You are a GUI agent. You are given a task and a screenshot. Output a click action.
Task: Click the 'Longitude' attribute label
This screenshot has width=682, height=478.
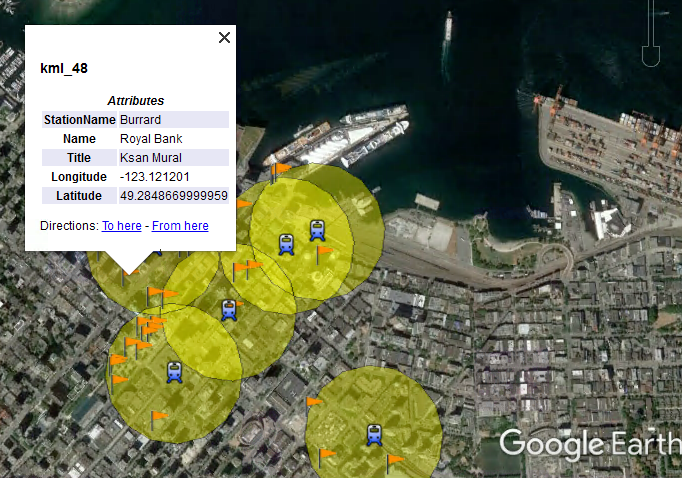[x=79, y=177]
